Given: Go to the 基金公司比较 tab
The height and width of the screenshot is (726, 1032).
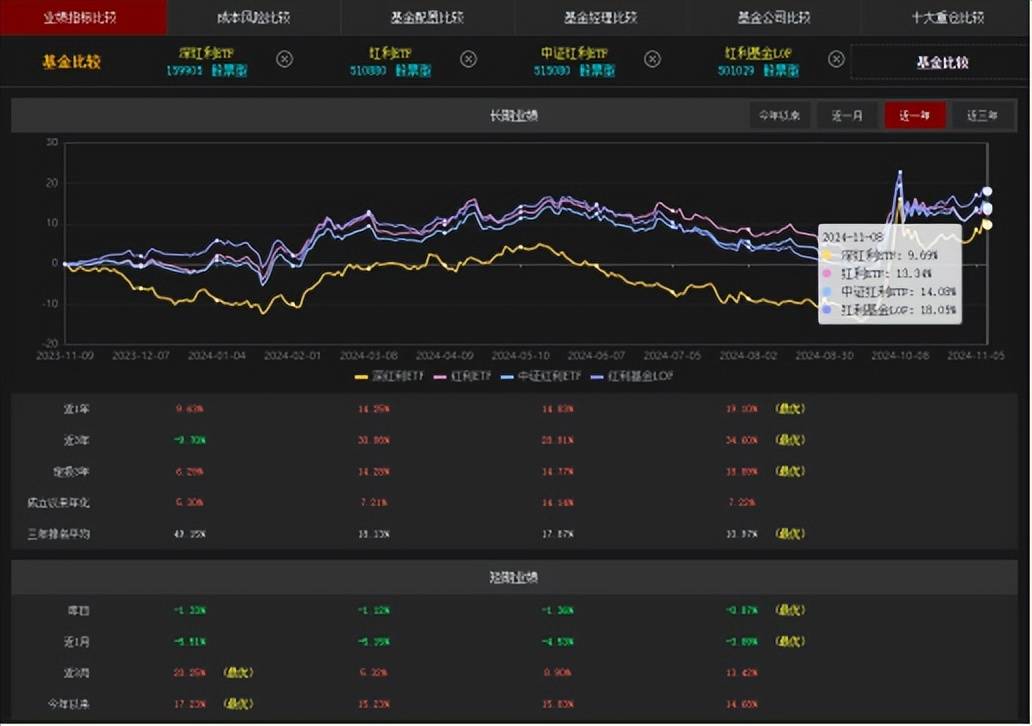Looking at the screenshot, I should click(x=774, y=17).
